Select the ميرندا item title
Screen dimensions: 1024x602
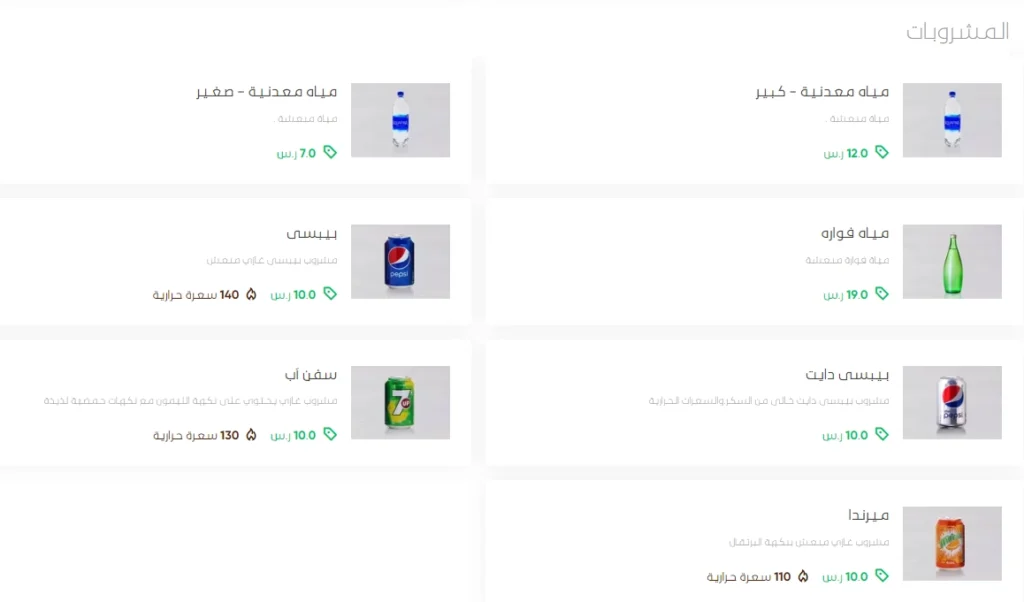869,515
